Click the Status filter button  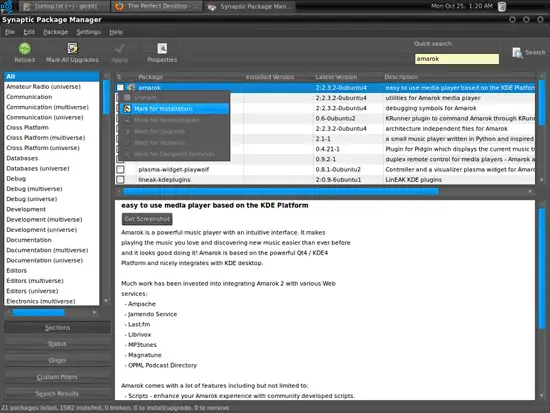57,344
